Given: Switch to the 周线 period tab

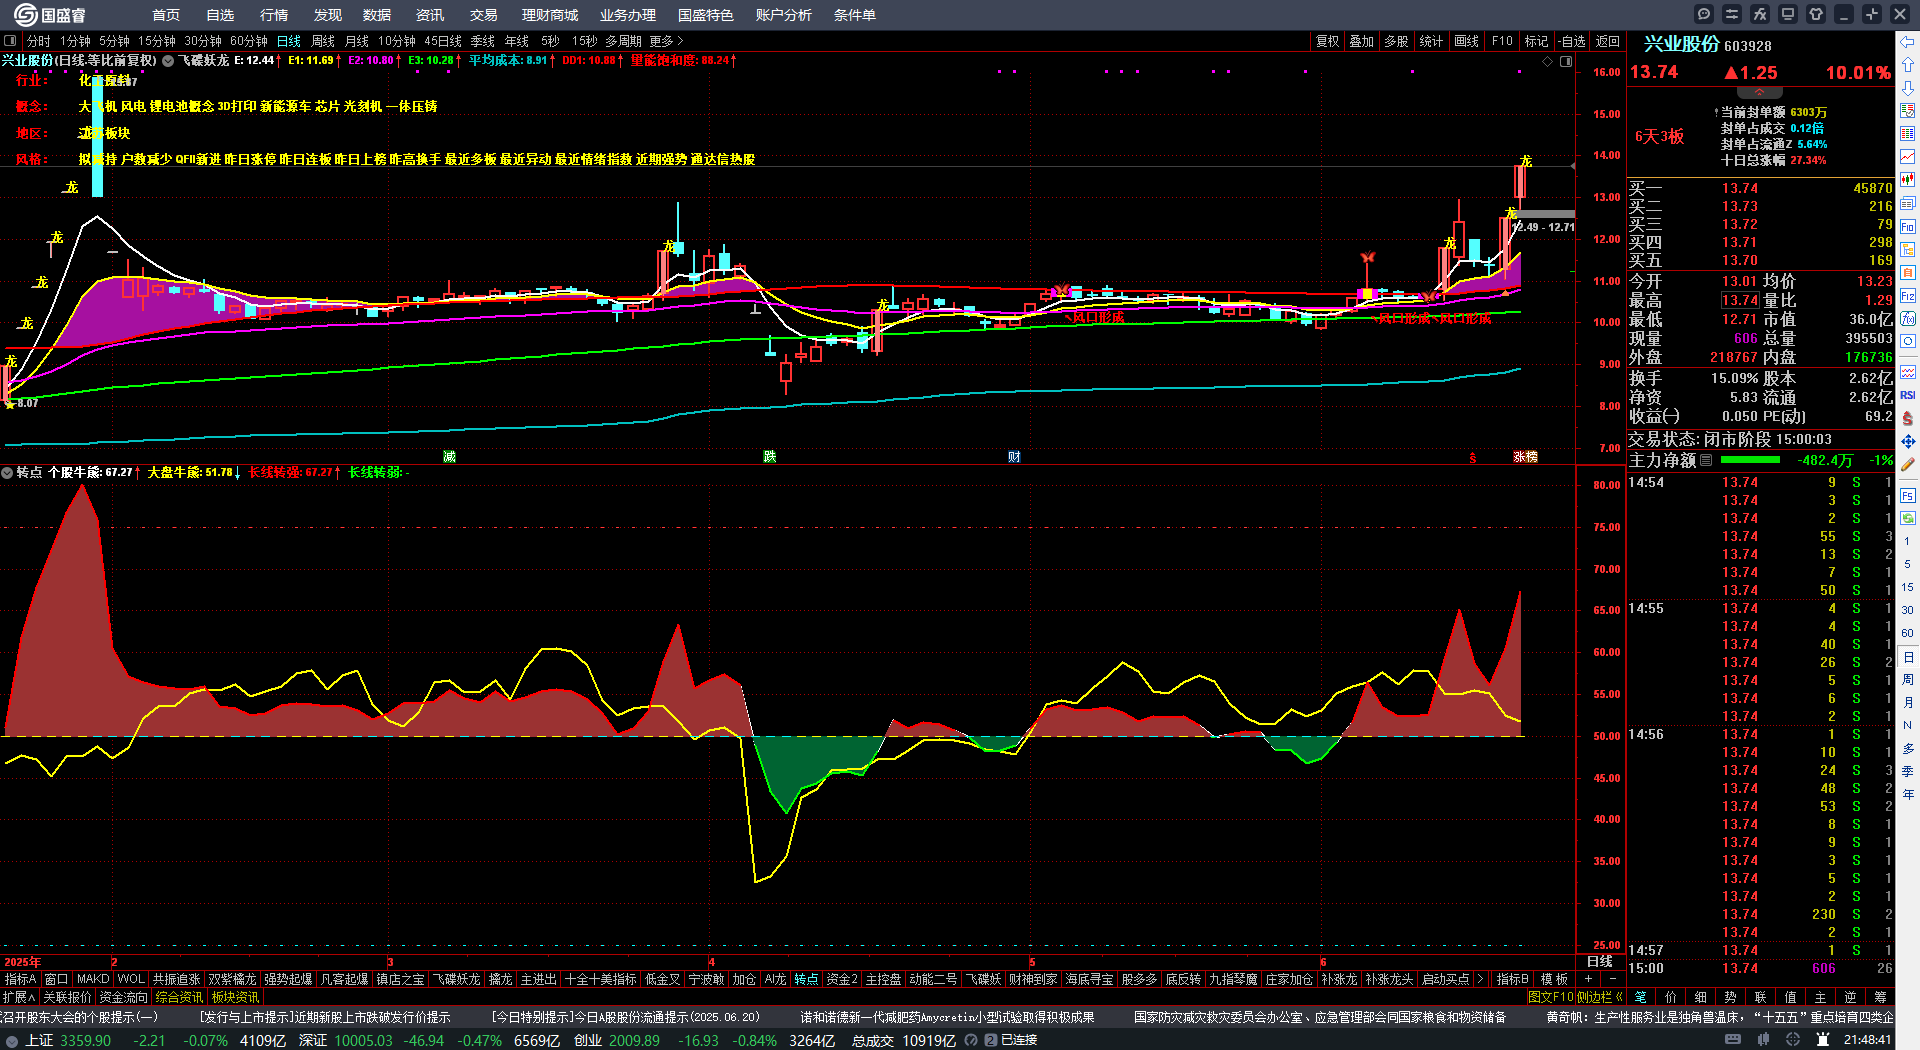Looking at the screenshot, I should click(323, 41).
